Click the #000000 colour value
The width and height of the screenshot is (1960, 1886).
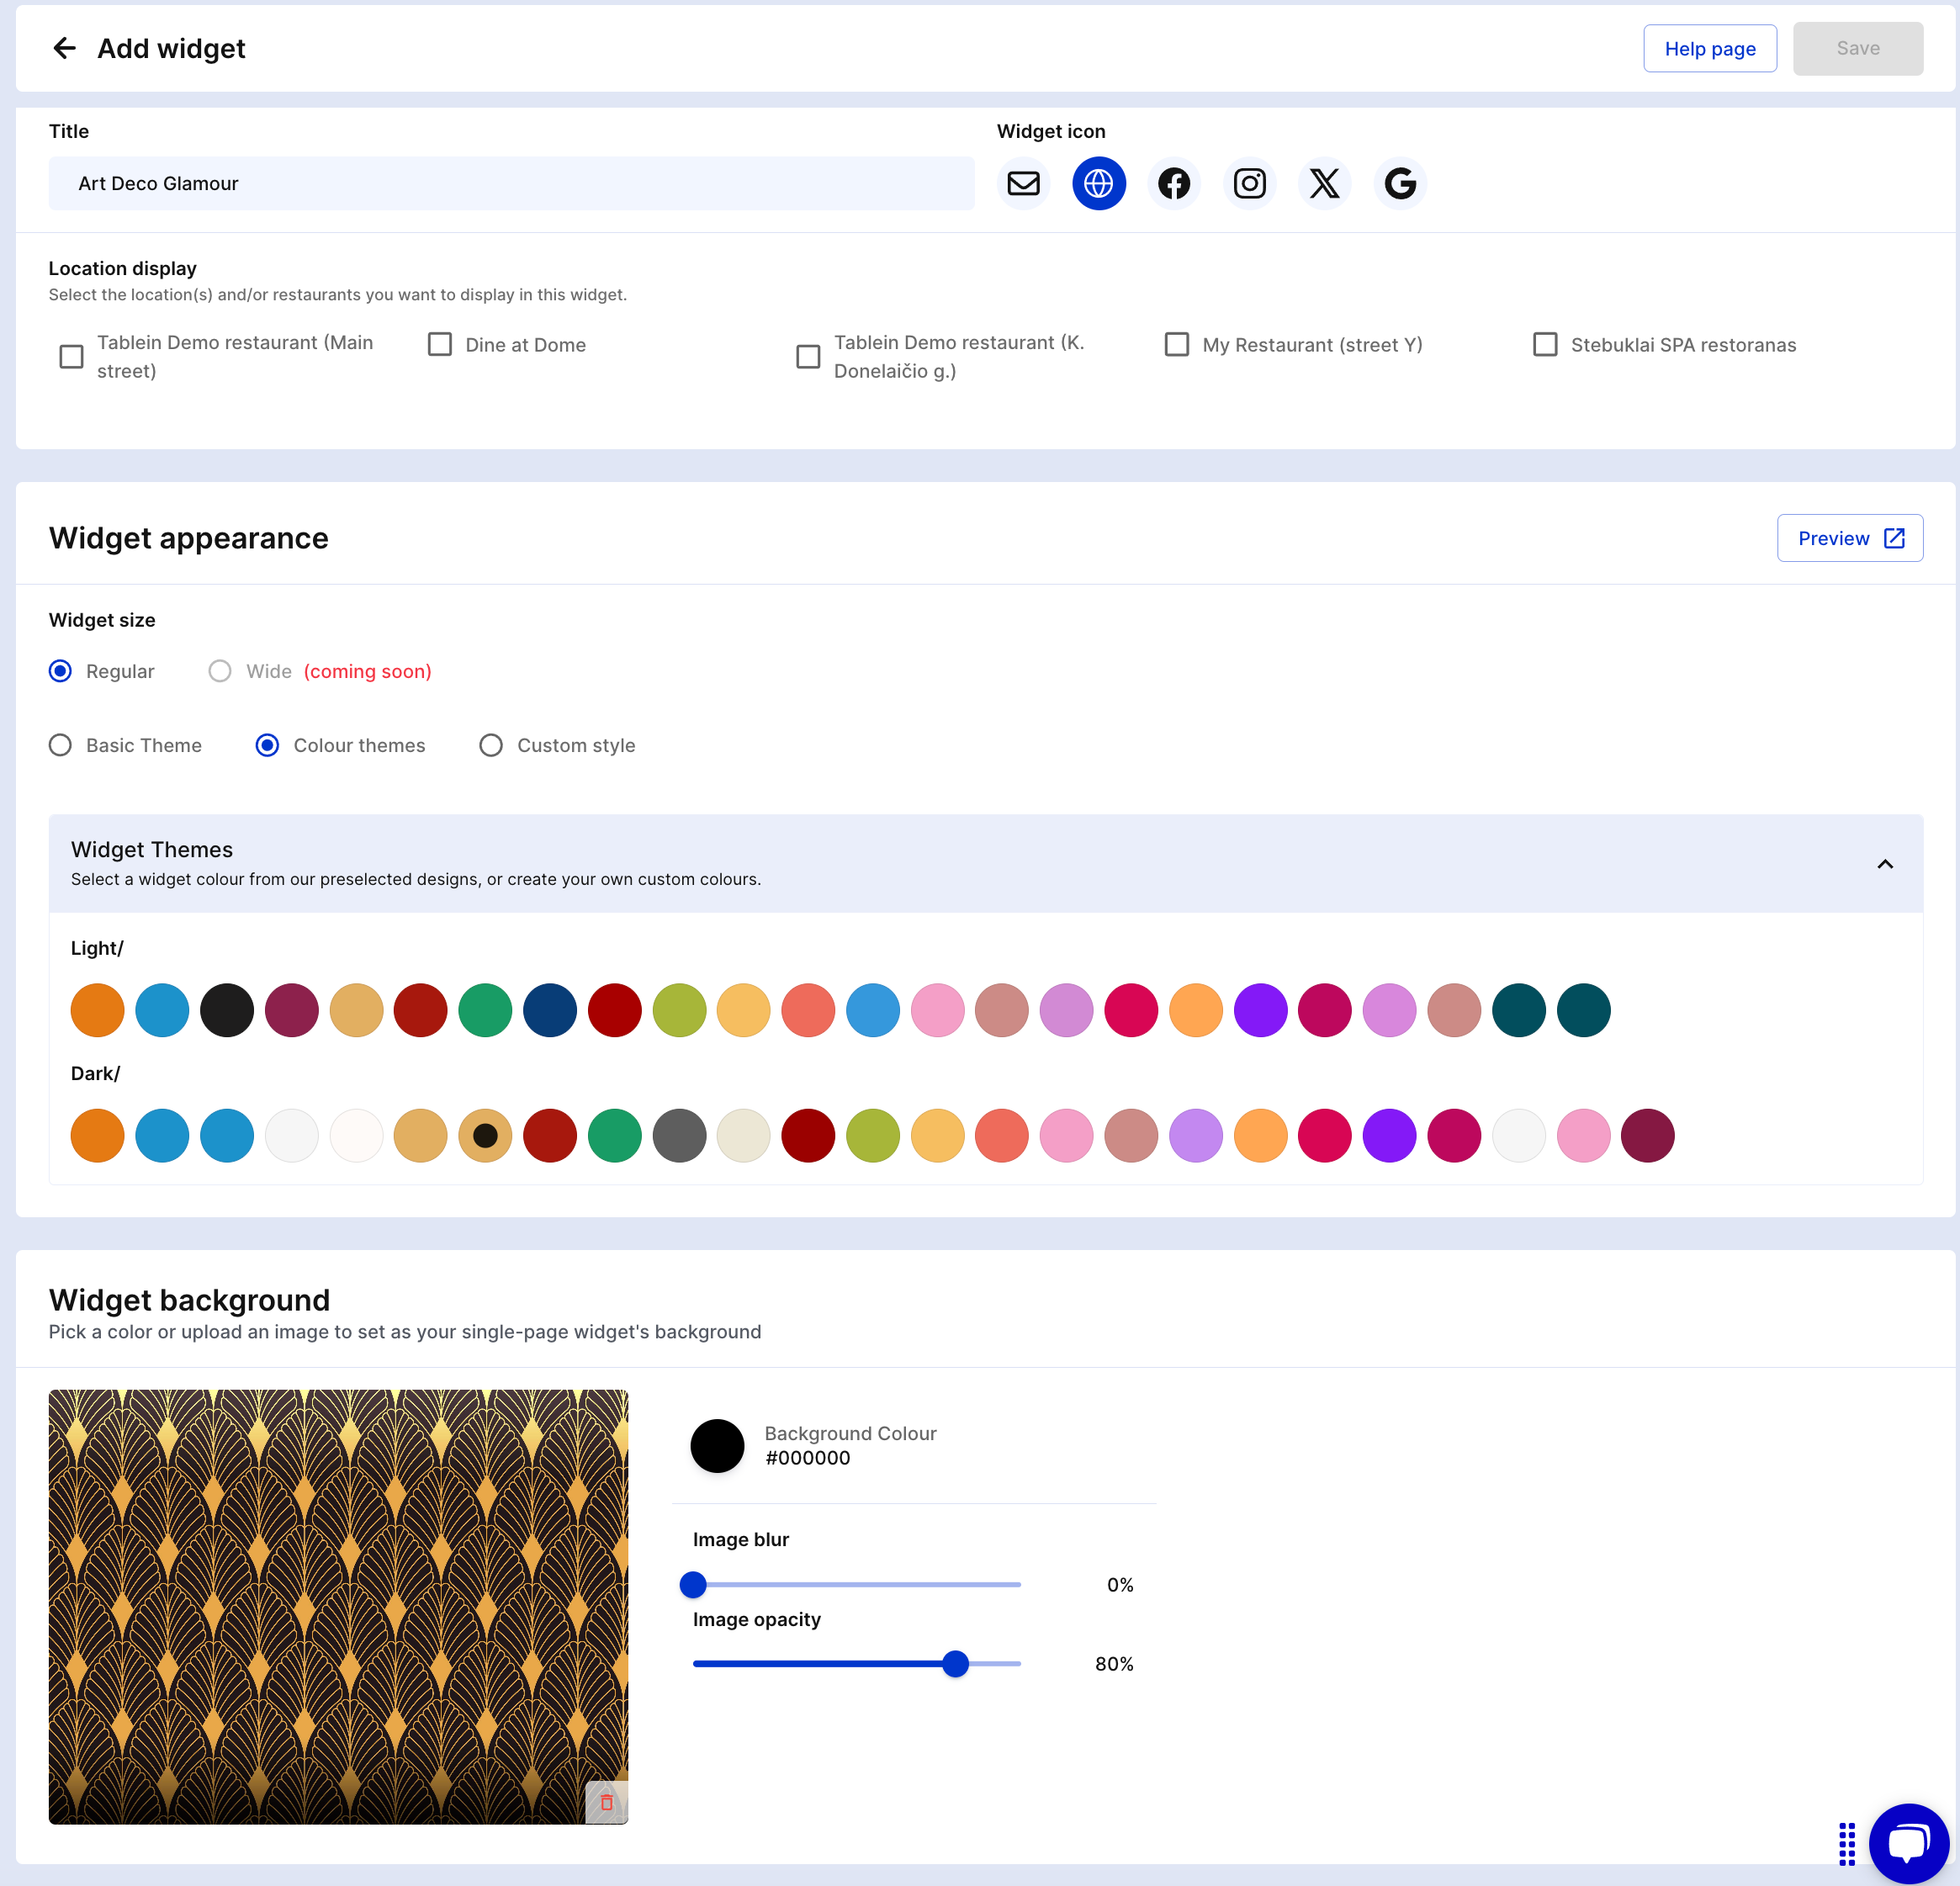point(808,1458)
